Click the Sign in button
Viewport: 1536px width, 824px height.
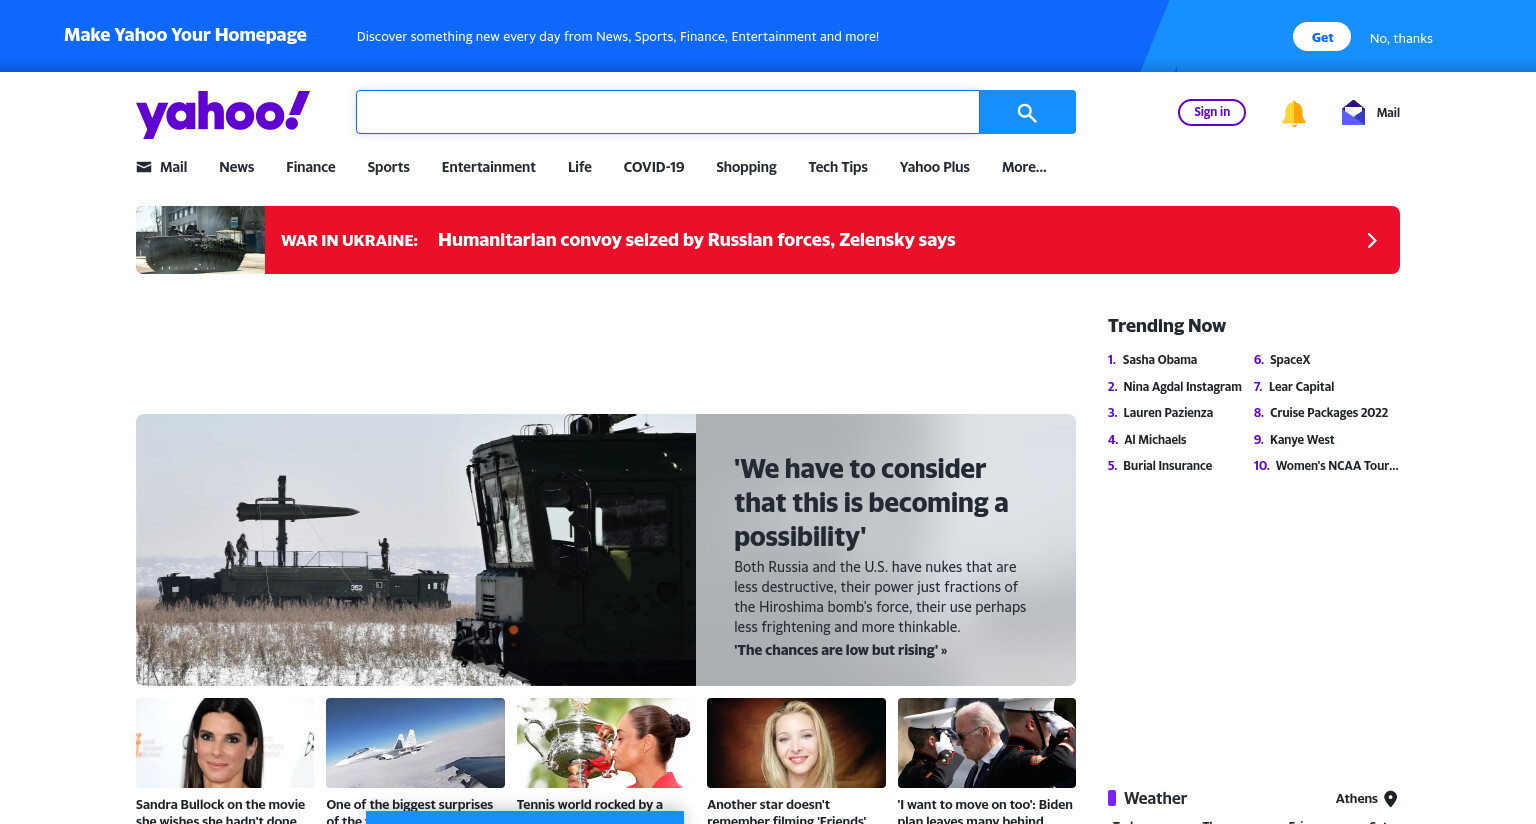pos(1212,112)
